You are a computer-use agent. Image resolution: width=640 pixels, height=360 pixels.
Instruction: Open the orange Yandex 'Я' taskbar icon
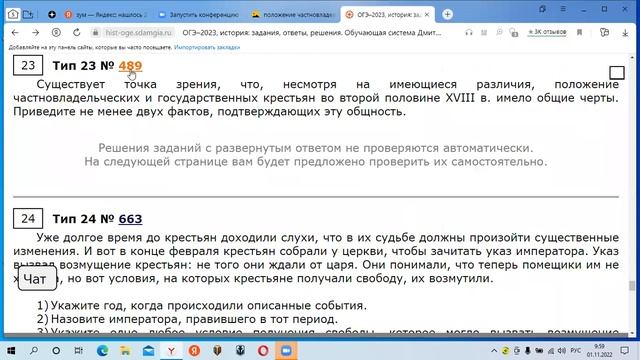pyautogui.click(x=194, y=351)
